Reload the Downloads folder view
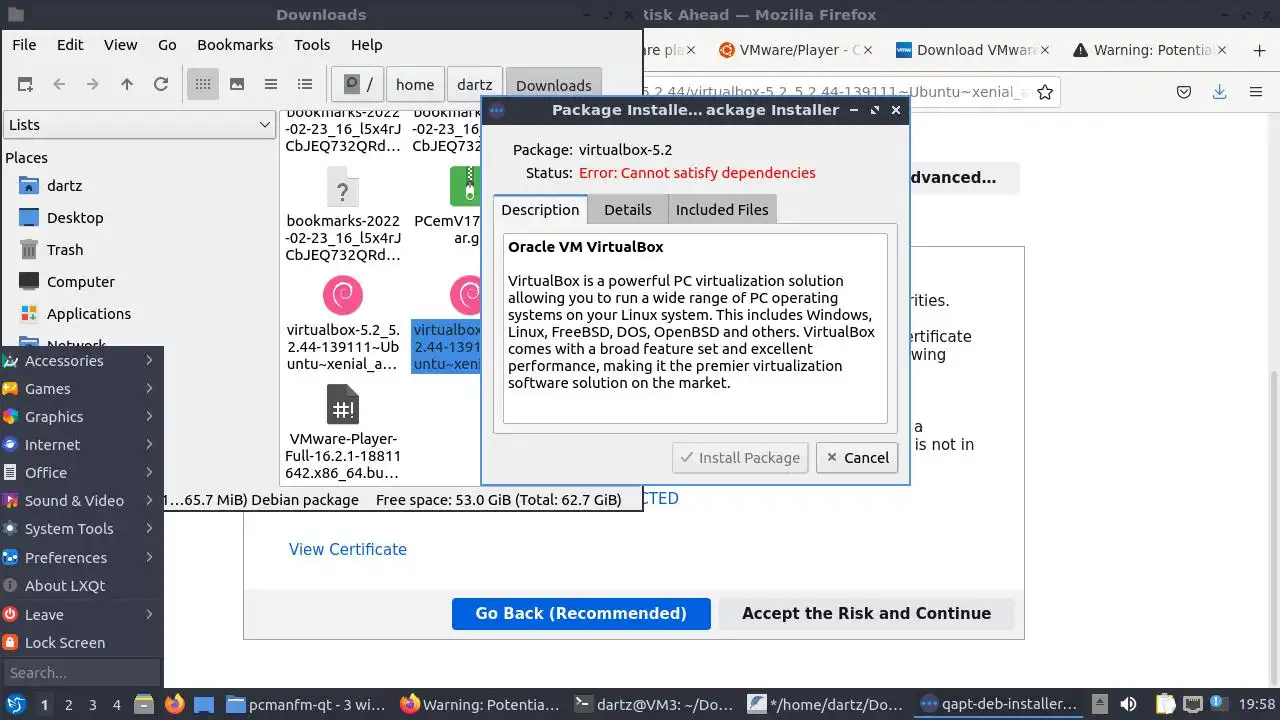Screen dimensions: 1280x720 click(x=161, y=85)
